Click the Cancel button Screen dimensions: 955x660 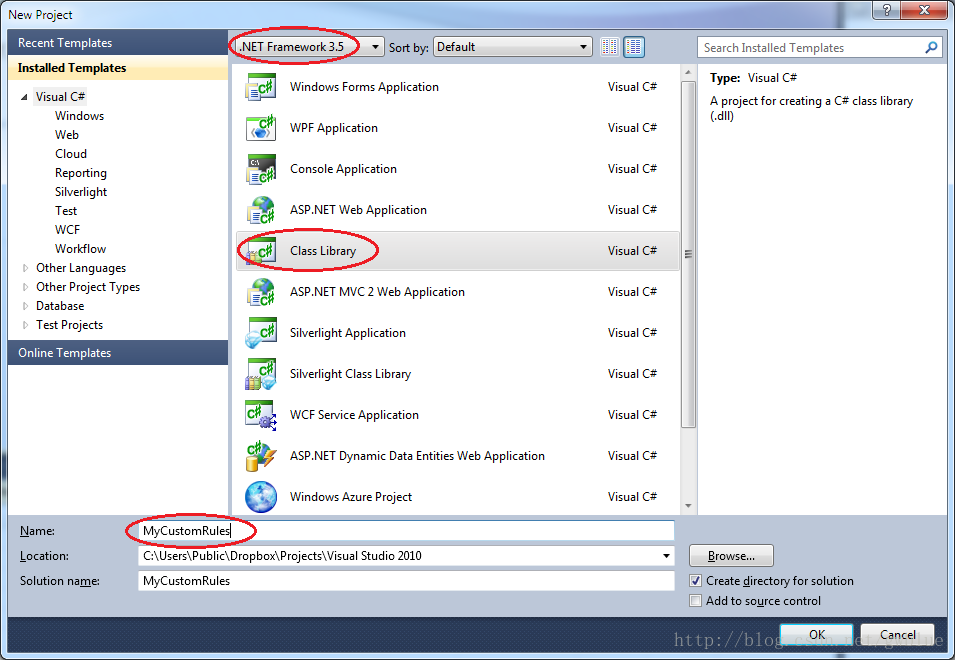click(897, 634)
